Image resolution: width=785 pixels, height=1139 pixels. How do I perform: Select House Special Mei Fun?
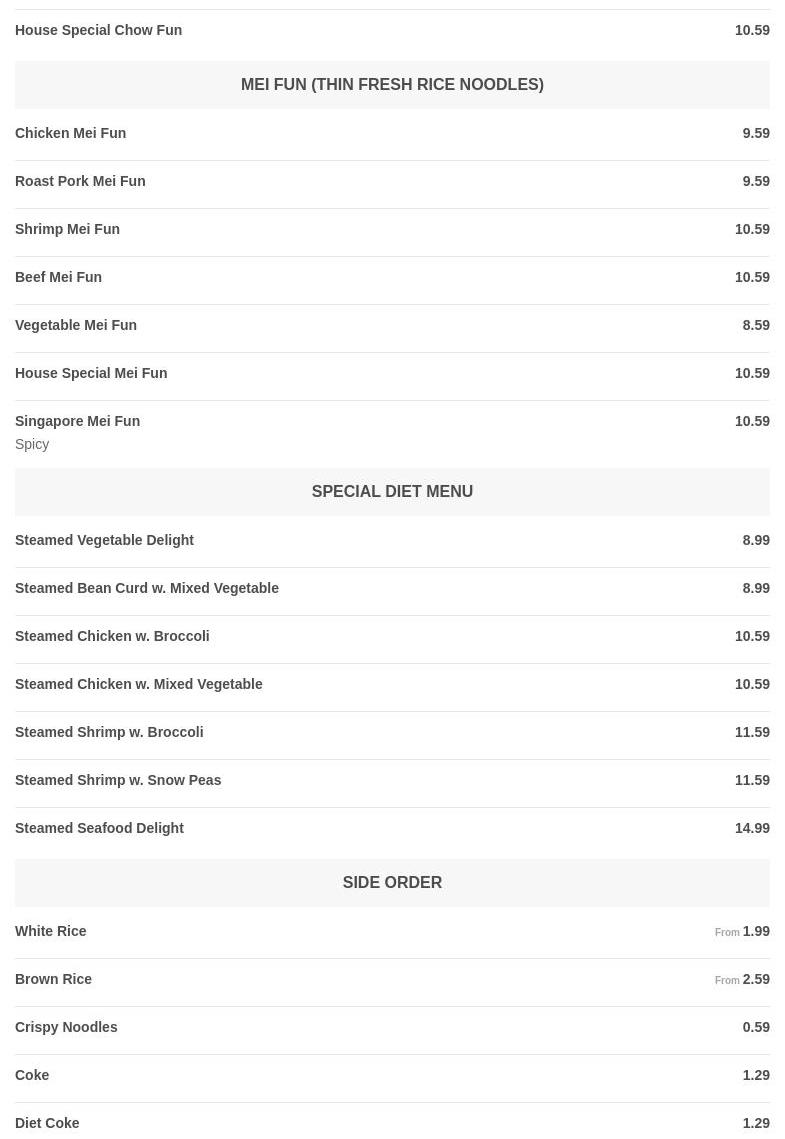tap(91, 373)
